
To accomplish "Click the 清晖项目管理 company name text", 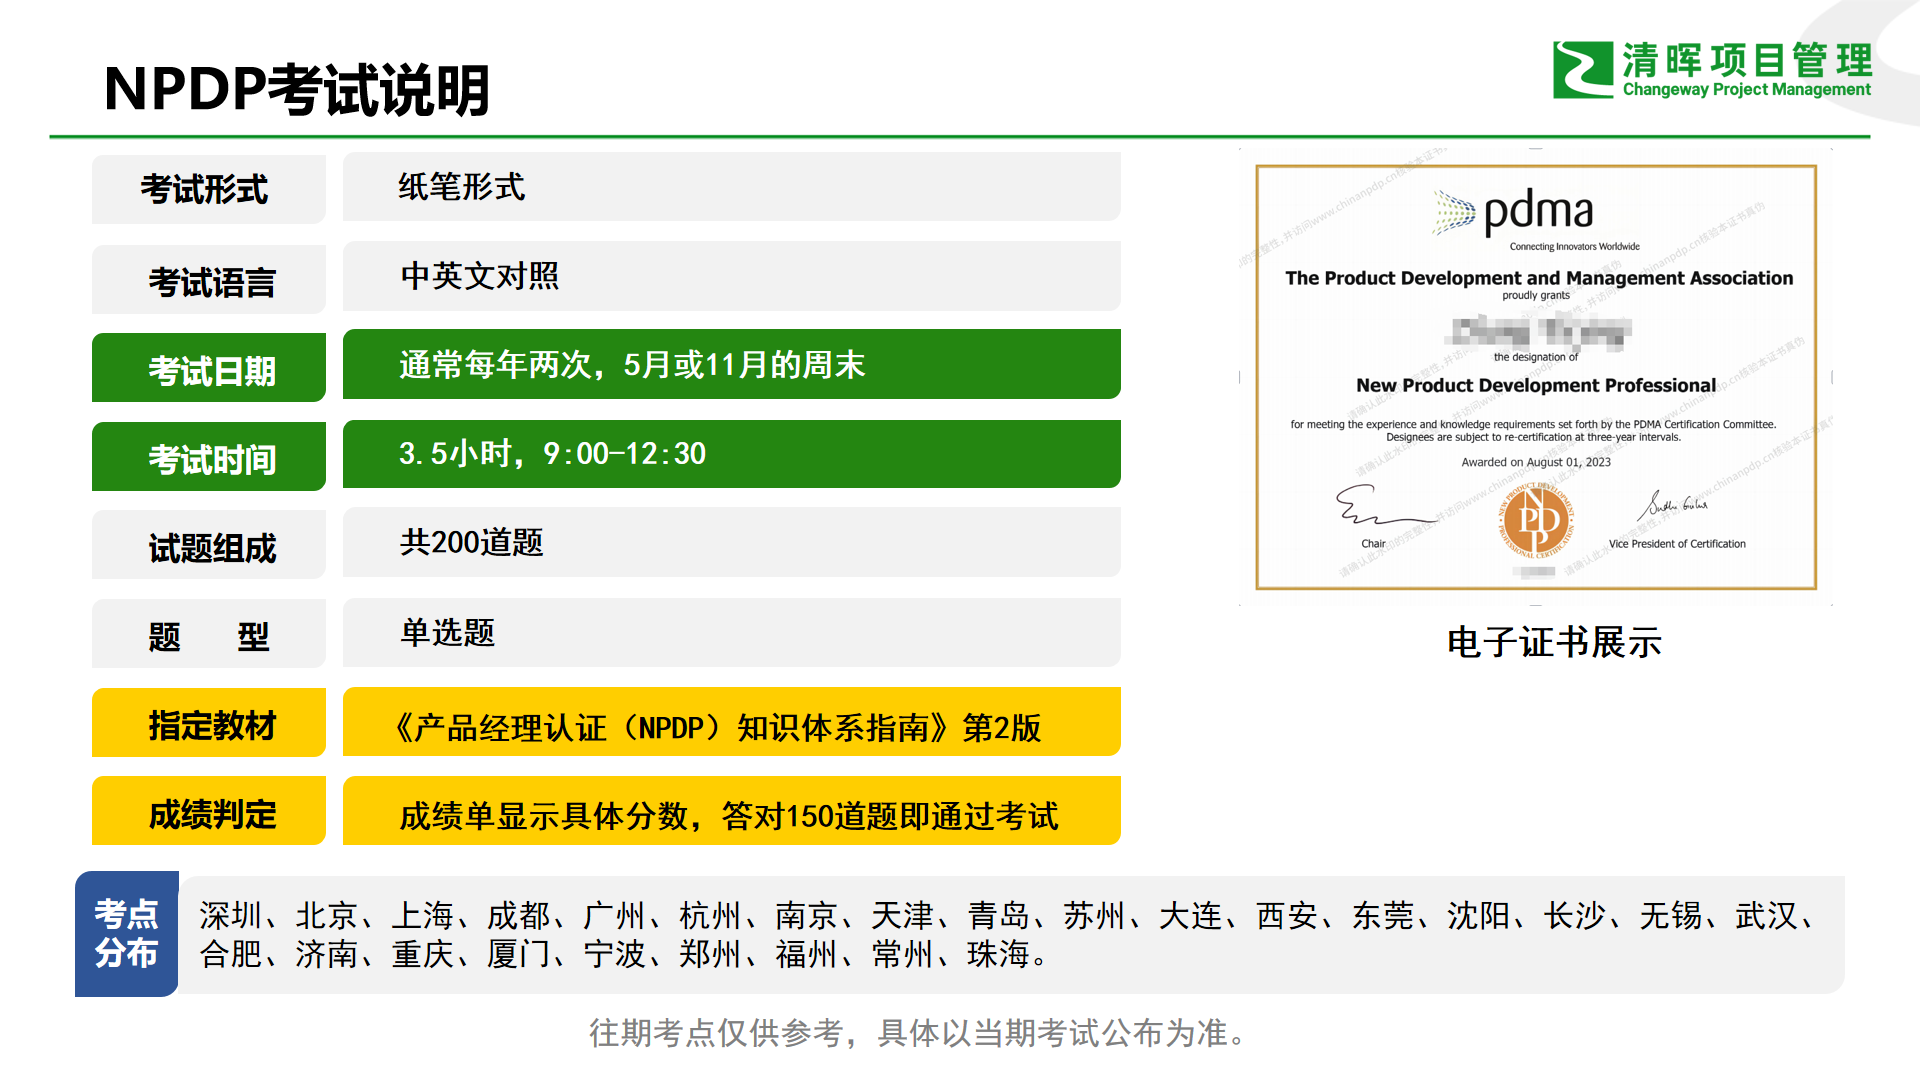I will coord(1746,60).
